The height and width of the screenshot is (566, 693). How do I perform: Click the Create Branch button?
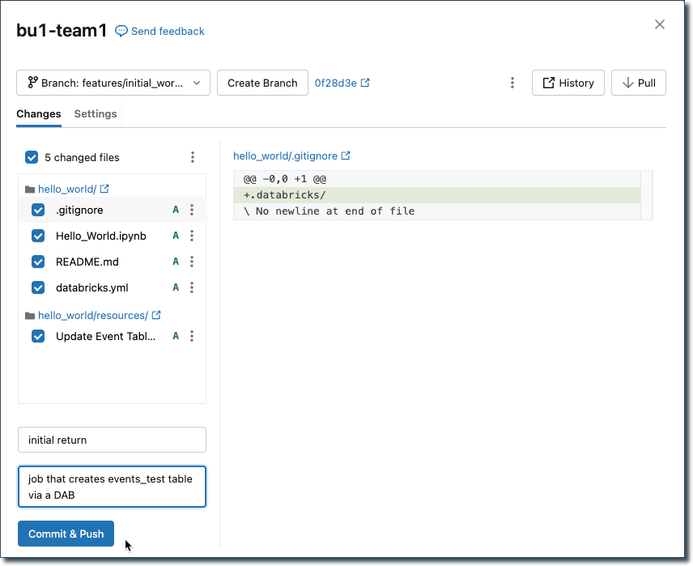[262, 83]
